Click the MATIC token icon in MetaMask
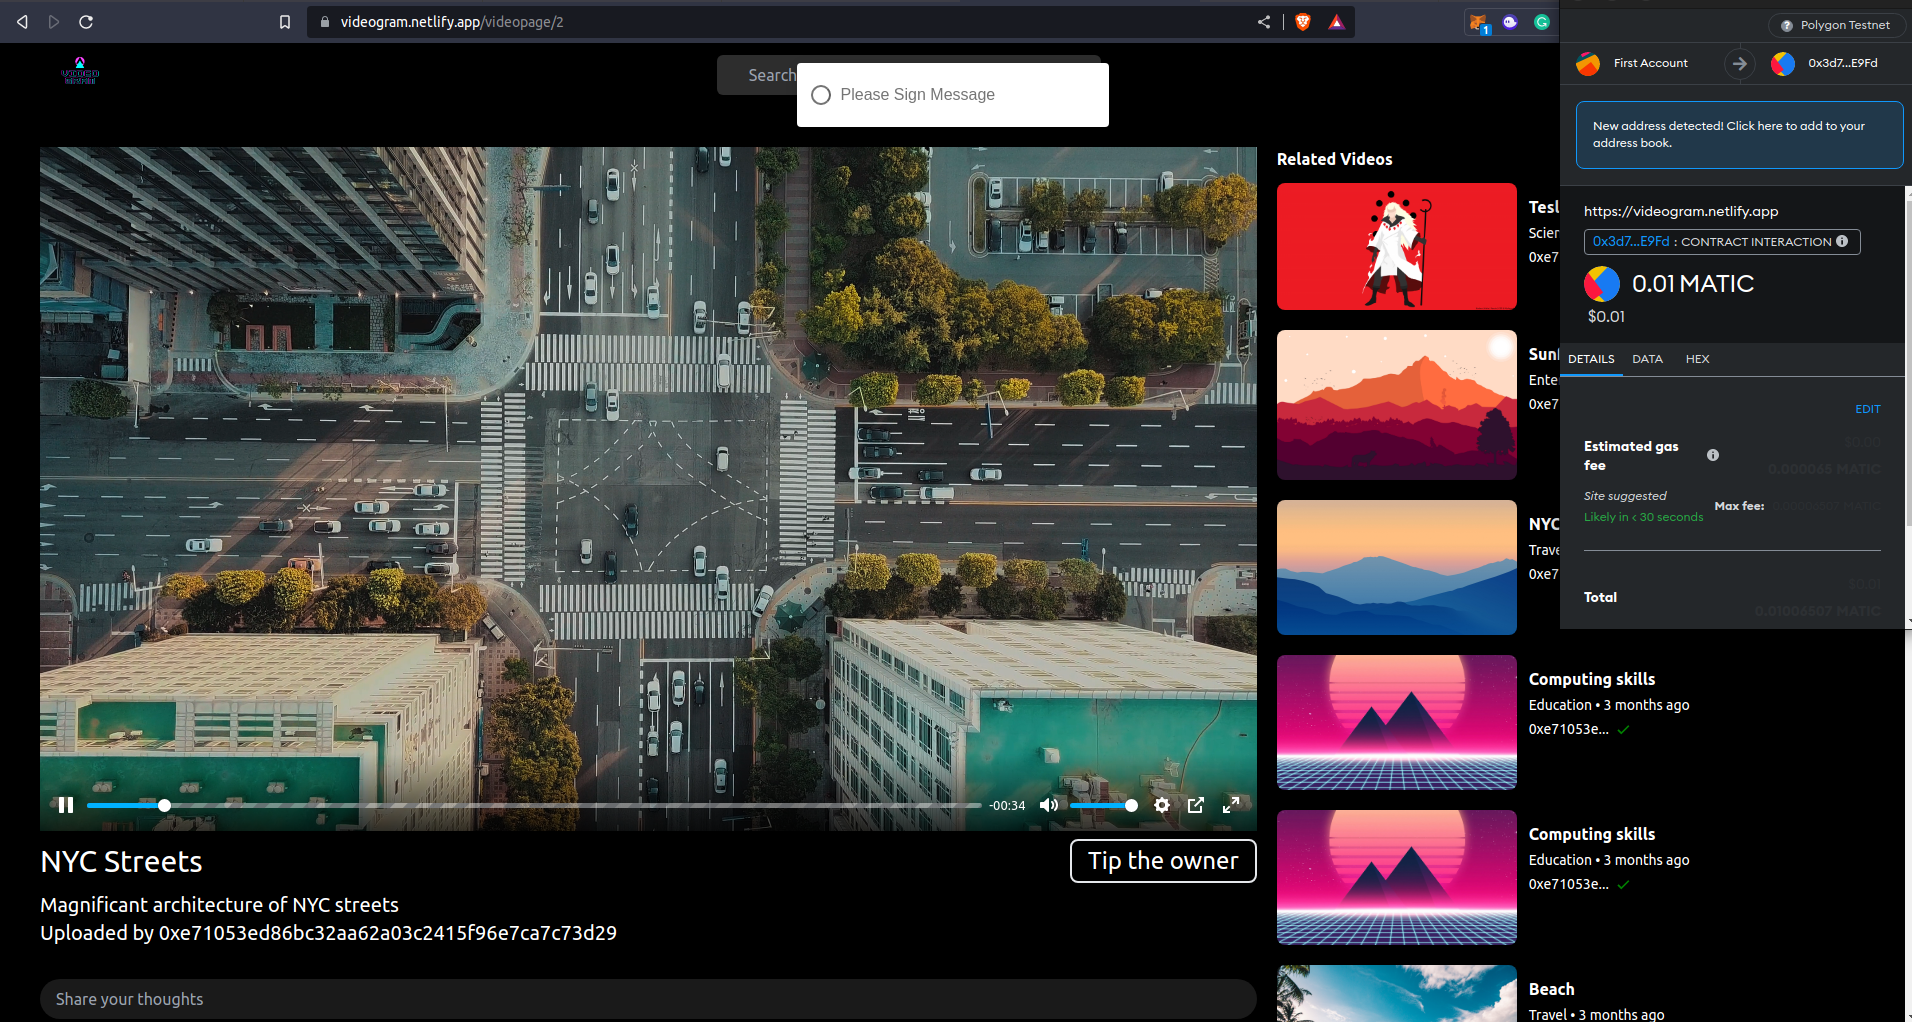Screen dimensions: 1912x1022 [x=1602, y=284]
